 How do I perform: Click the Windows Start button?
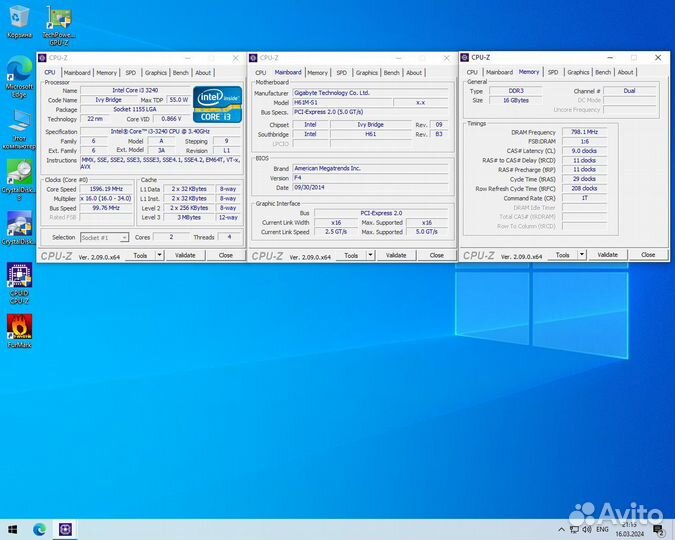(12, 529)
